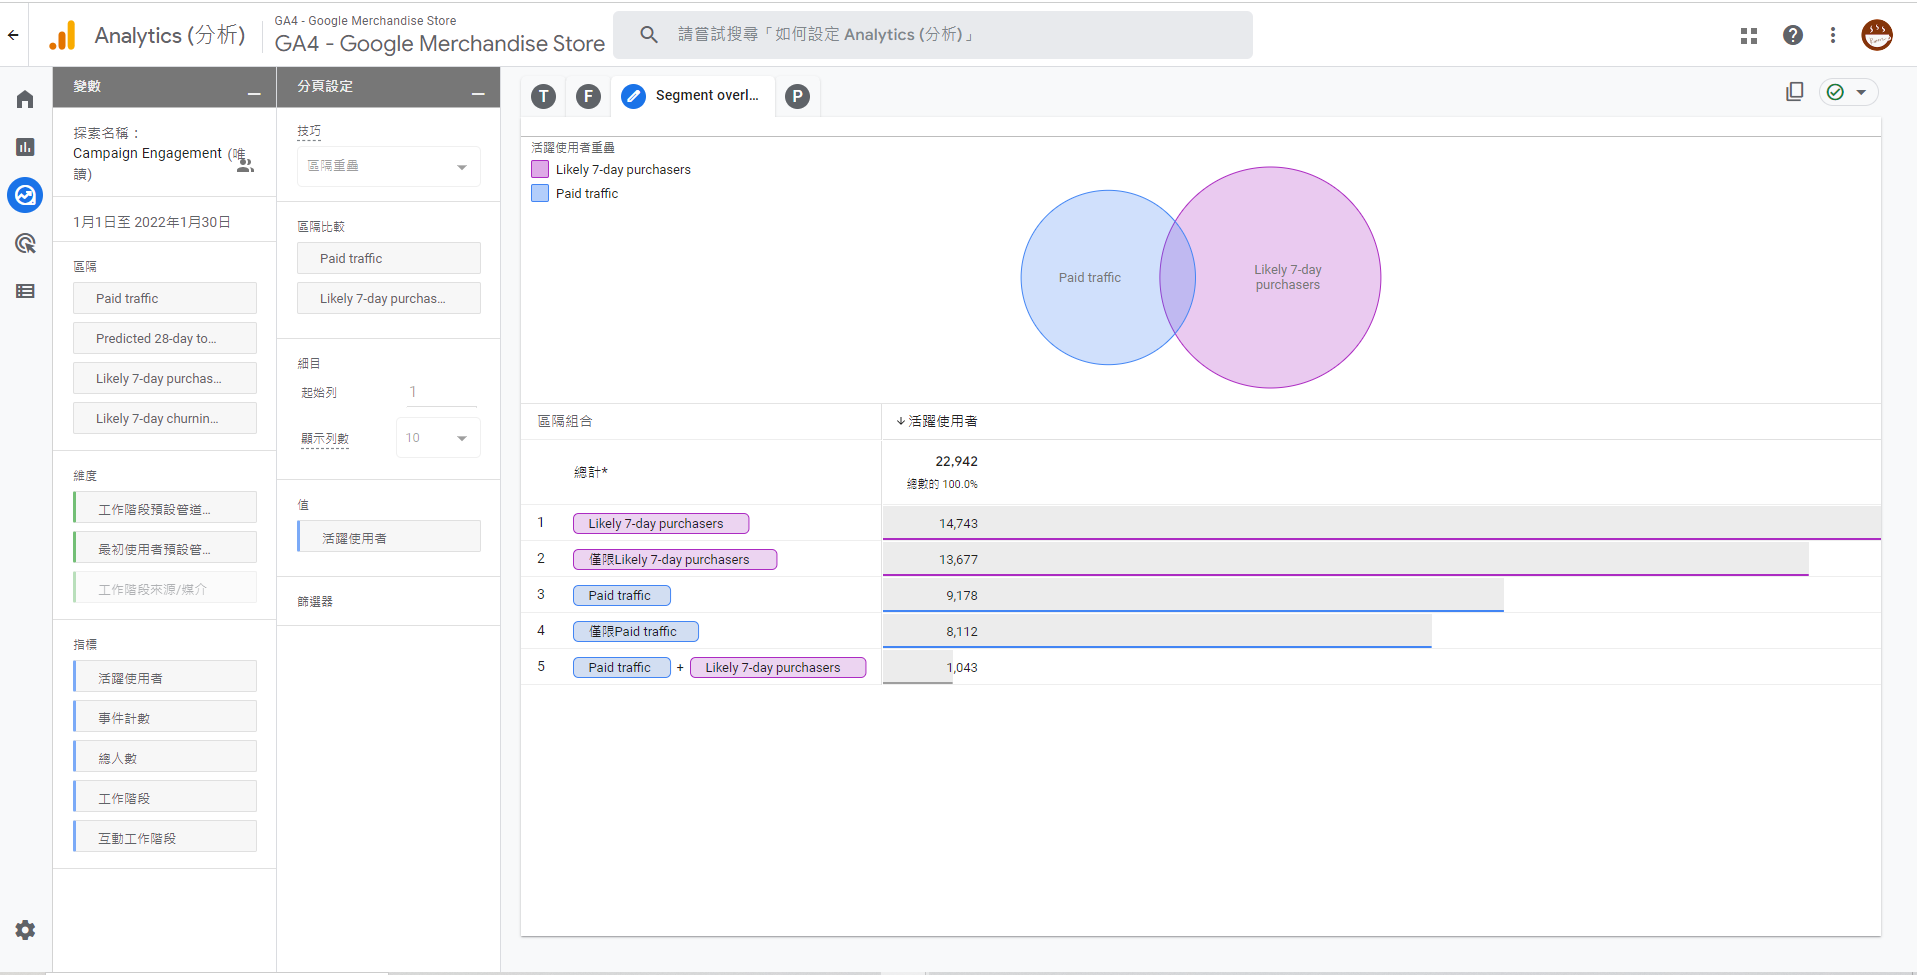Select Likely 7-day churnin... segment
Viewport: 1917px width, 975px height.
165,418
